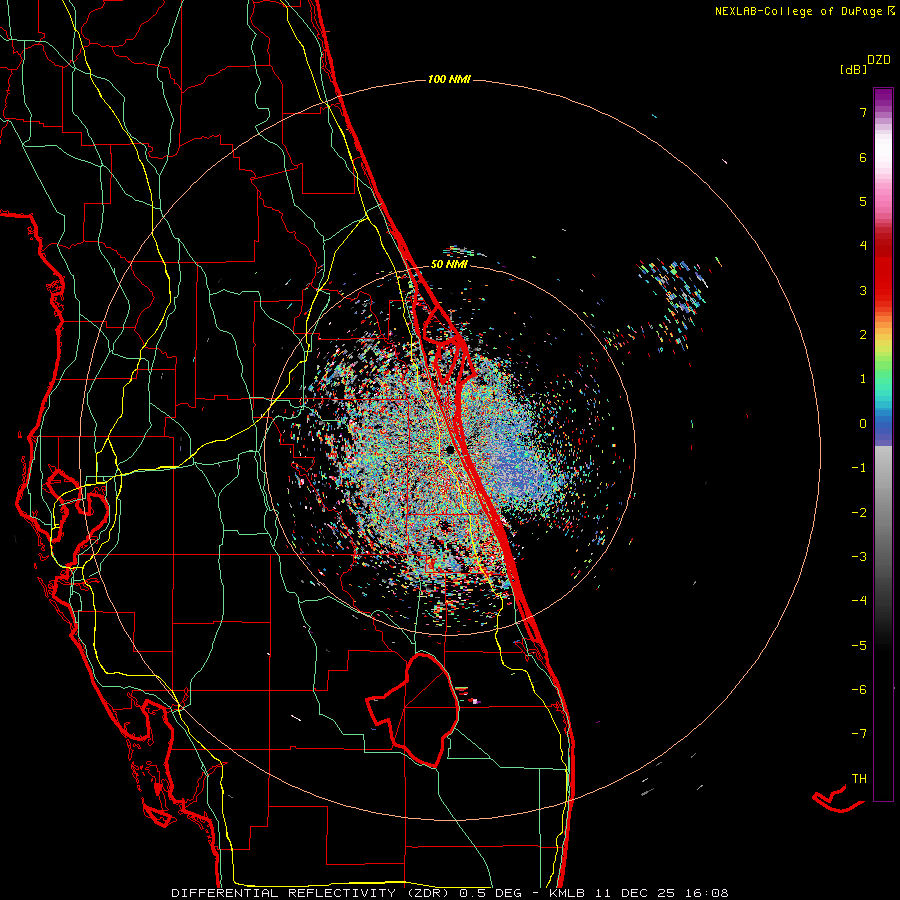Click the DZD legend title
Image resolution: width=900 pixels, height=900 pixels.
(879, 60)
